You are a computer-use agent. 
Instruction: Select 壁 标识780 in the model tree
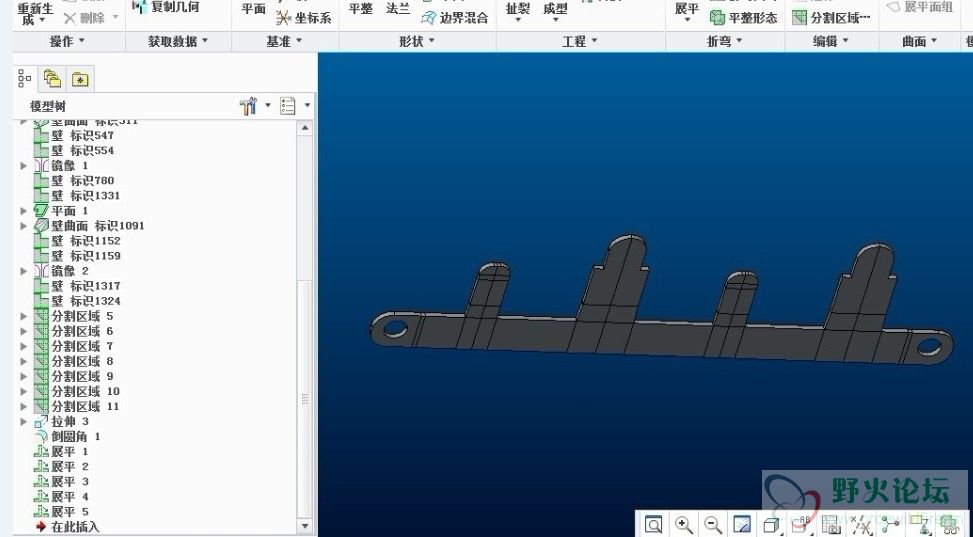coord(74,181)
